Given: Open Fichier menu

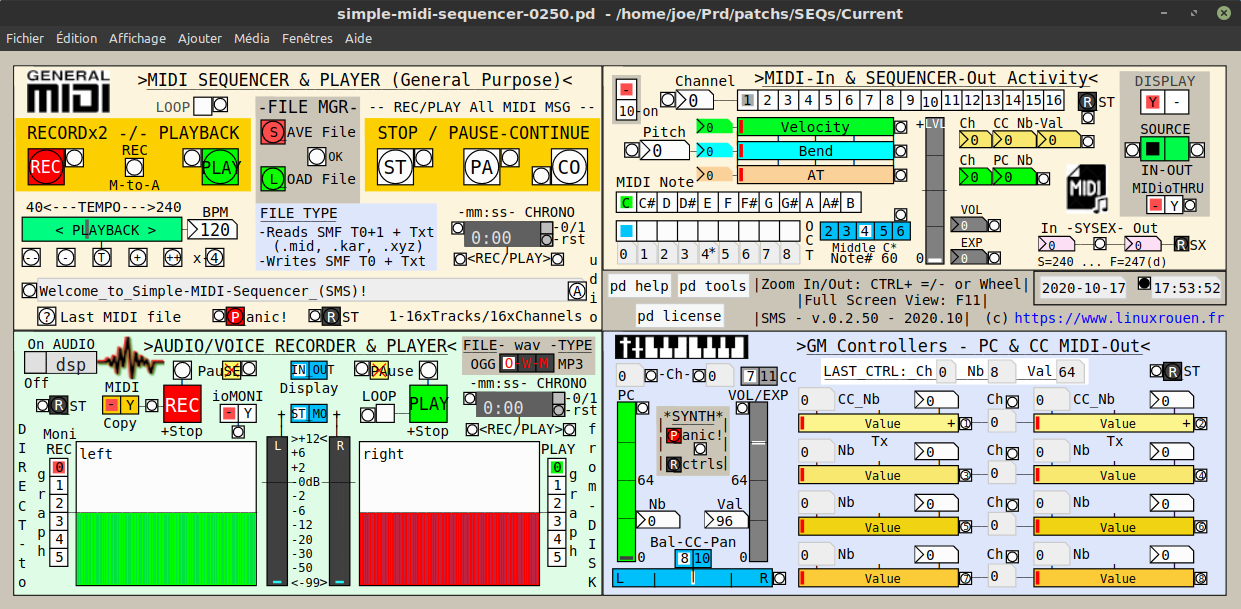Looking at the screenshot, I should tap(25, 38).
